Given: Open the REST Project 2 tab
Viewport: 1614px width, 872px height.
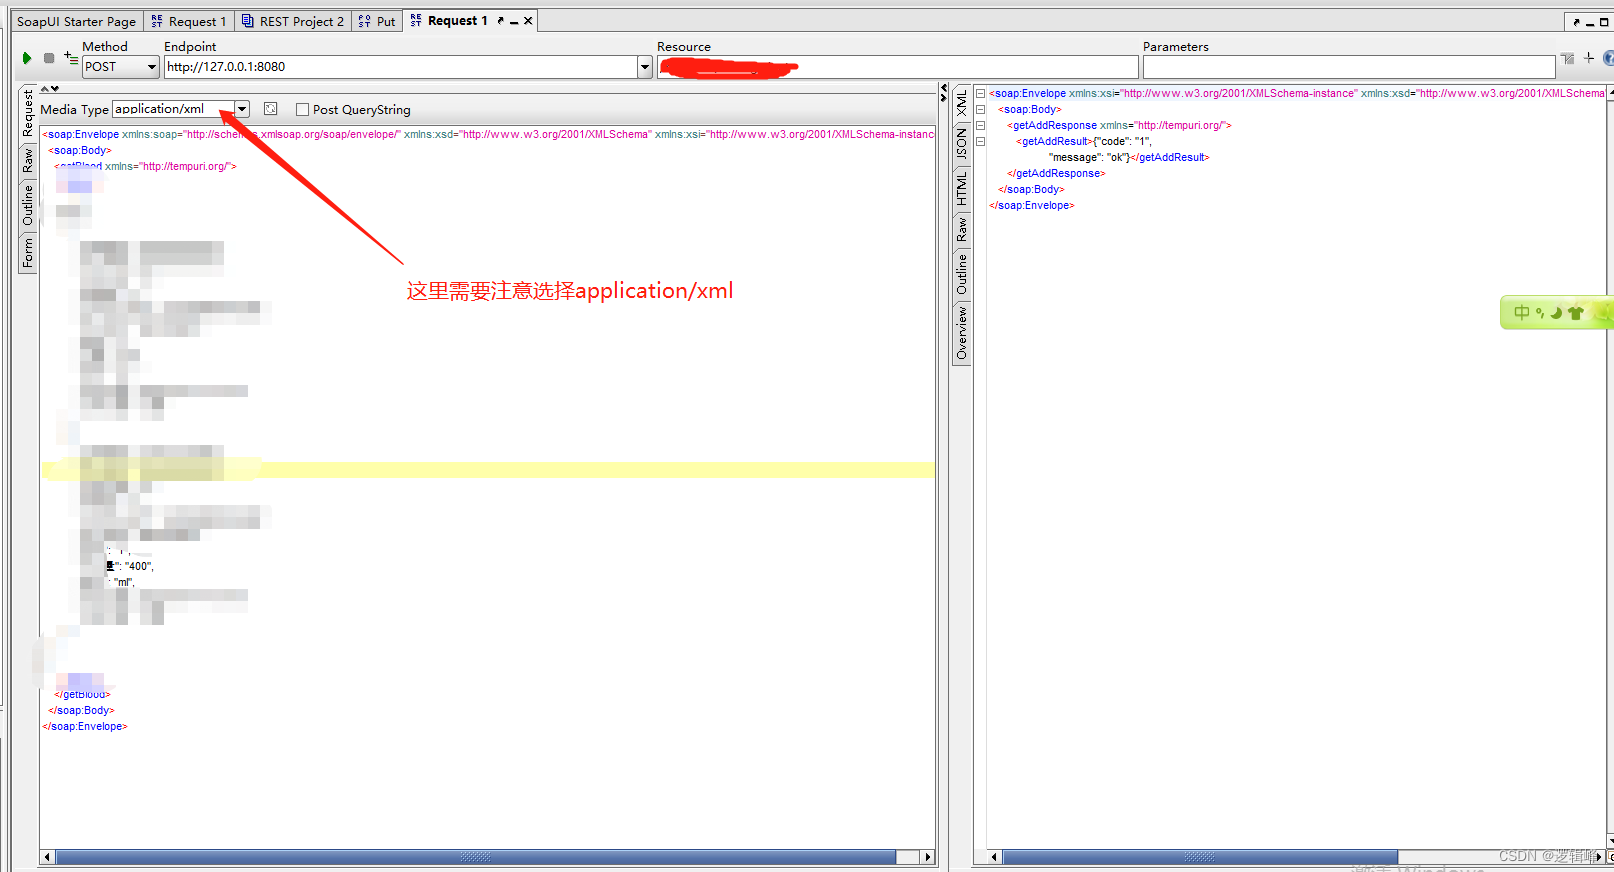Looking at the screenshot, I should point(293,21).
